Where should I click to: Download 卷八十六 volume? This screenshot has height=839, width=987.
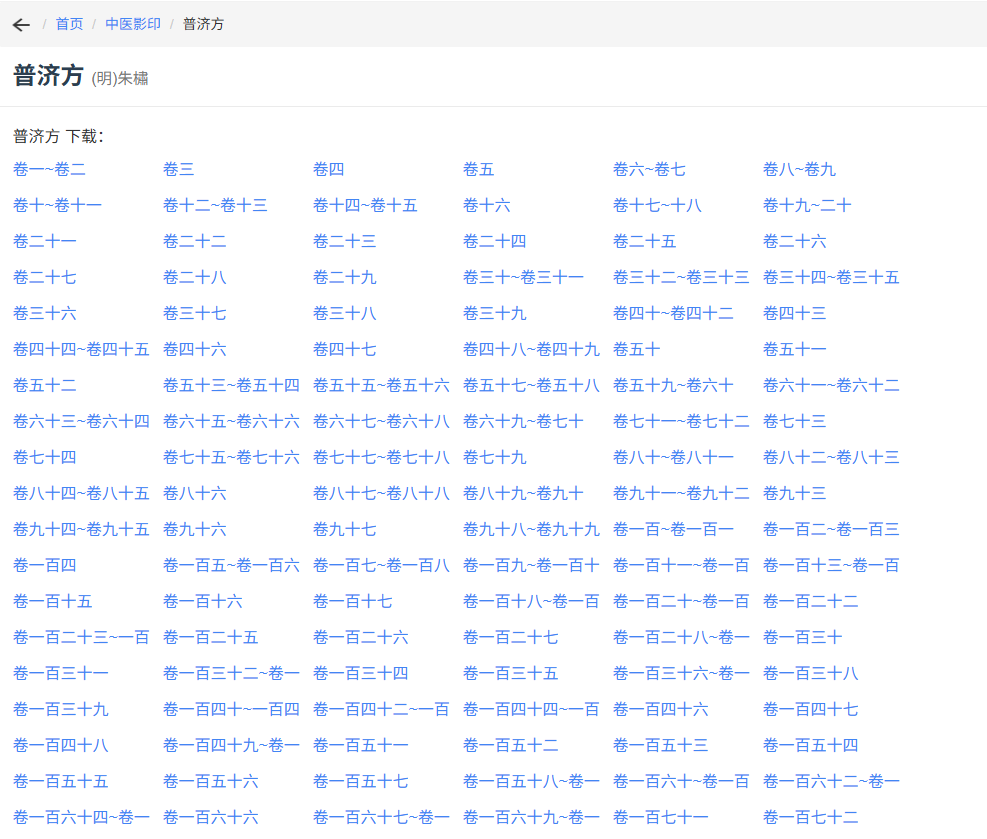[194, 494]
